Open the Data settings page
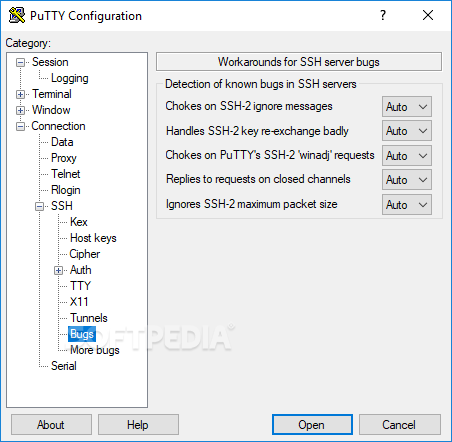This screenshot has width=452, height=442. point(62,142)
